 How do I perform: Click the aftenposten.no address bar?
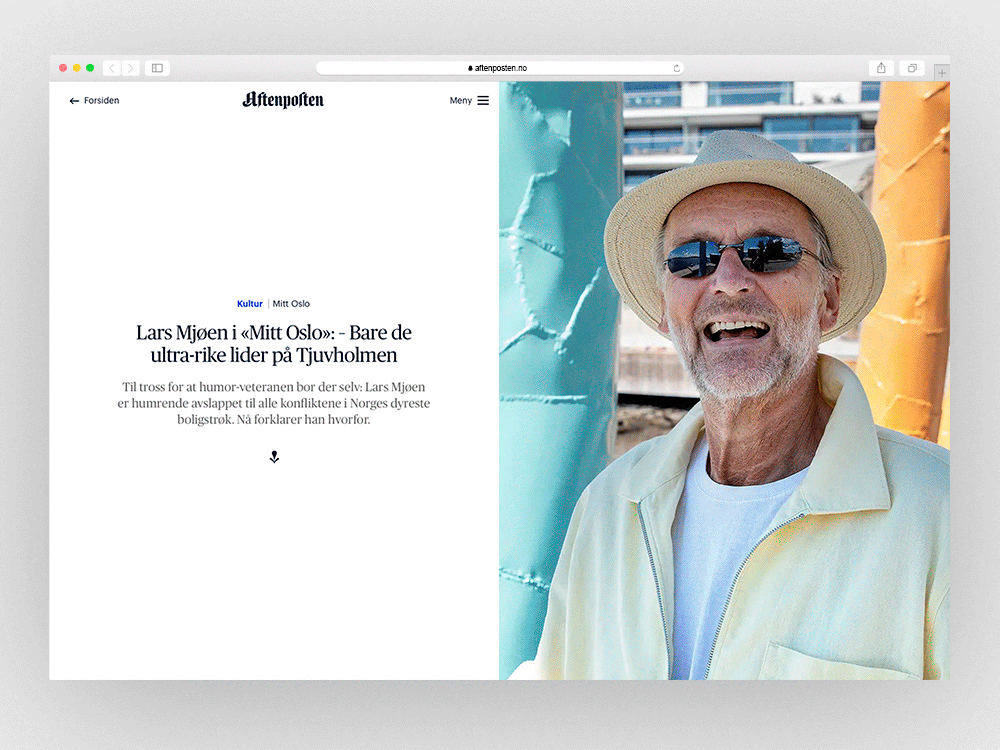[x=500, y=68]
